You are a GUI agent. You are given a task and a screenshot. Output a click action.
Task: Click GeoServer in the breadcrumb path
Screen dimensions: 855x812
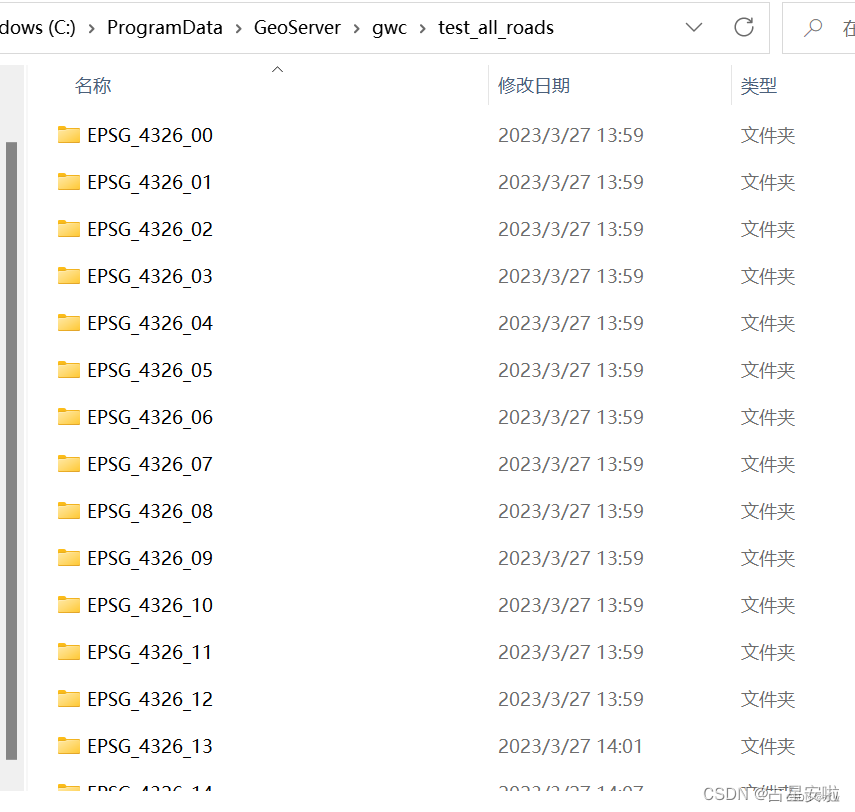click(x=297, y=27)
